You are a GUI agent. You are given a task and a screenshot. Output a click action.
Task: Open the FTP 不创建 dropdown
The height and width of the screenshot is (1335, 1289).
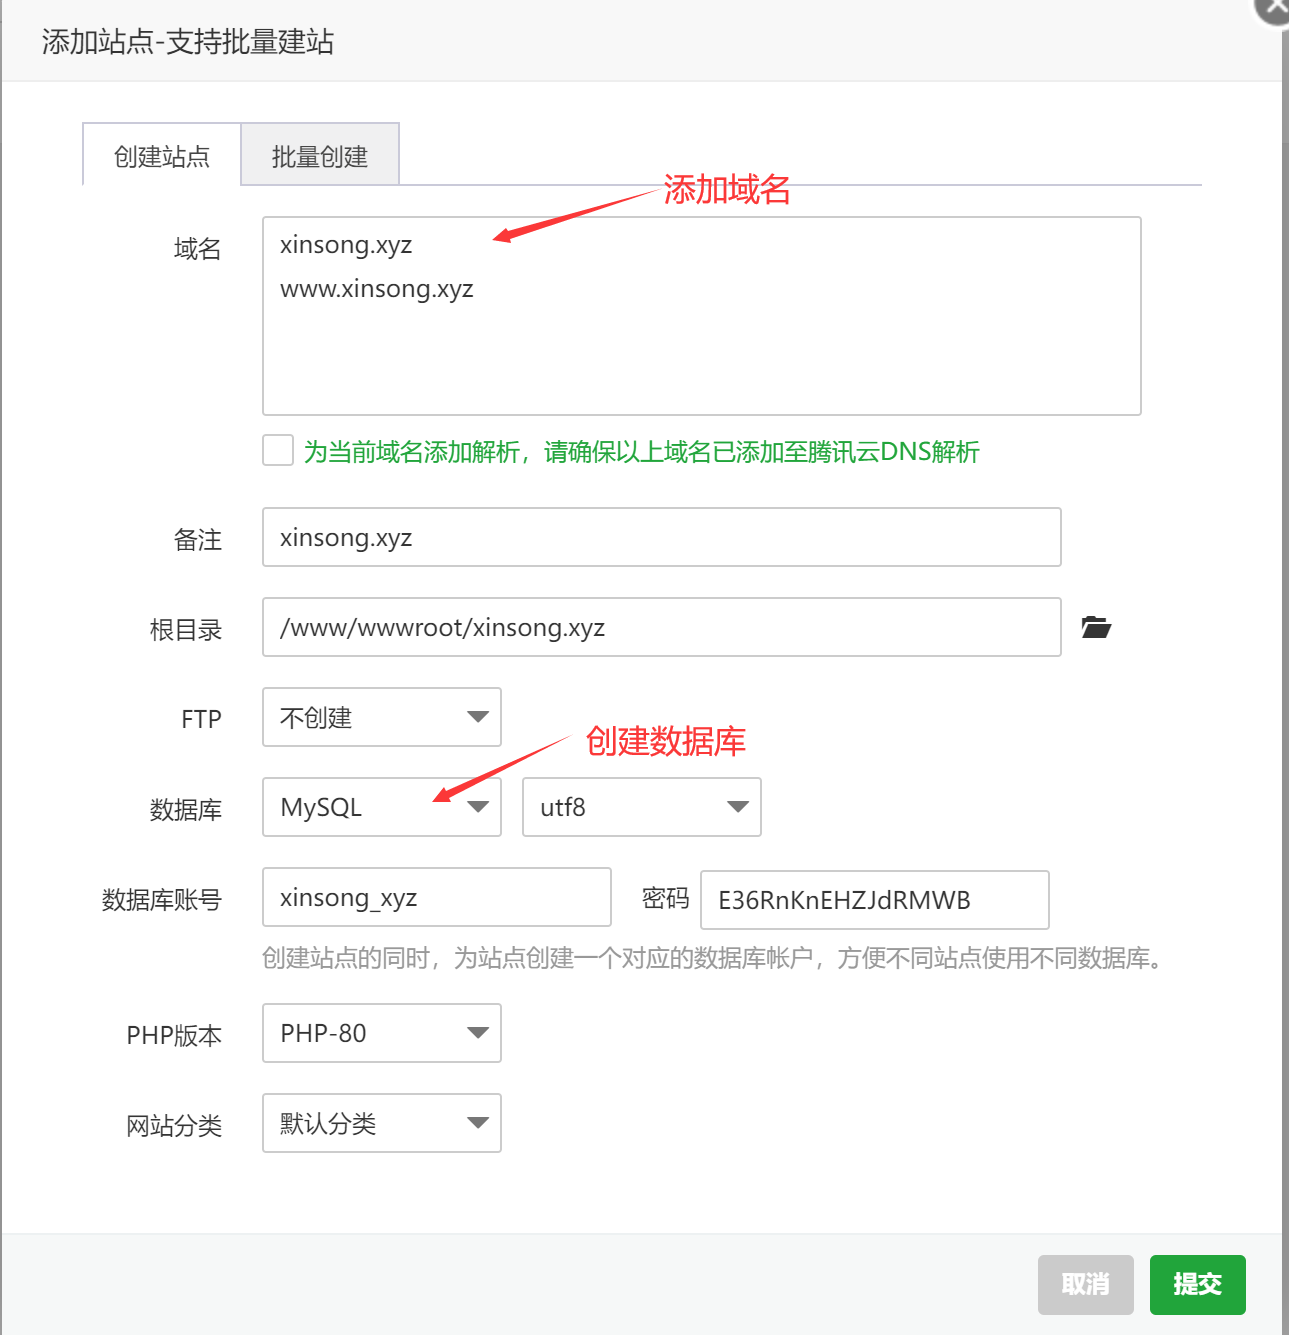coord(382,717)
